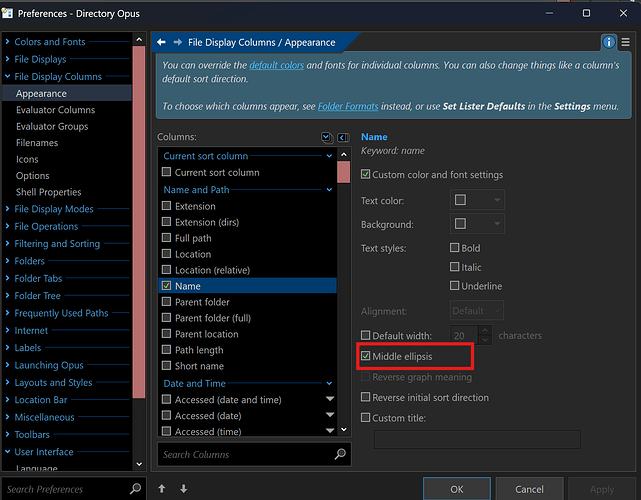The width and height of the screenshot is (641, 500).
Task: Expand the Colors and Fonts category
Action: coord(7,41)
